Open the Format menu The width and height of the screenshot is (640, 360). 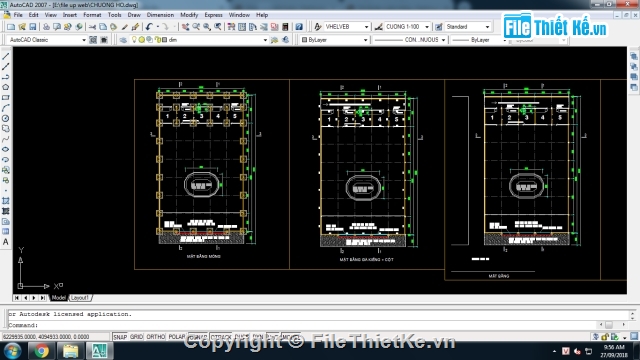click(x=92, y=15)
